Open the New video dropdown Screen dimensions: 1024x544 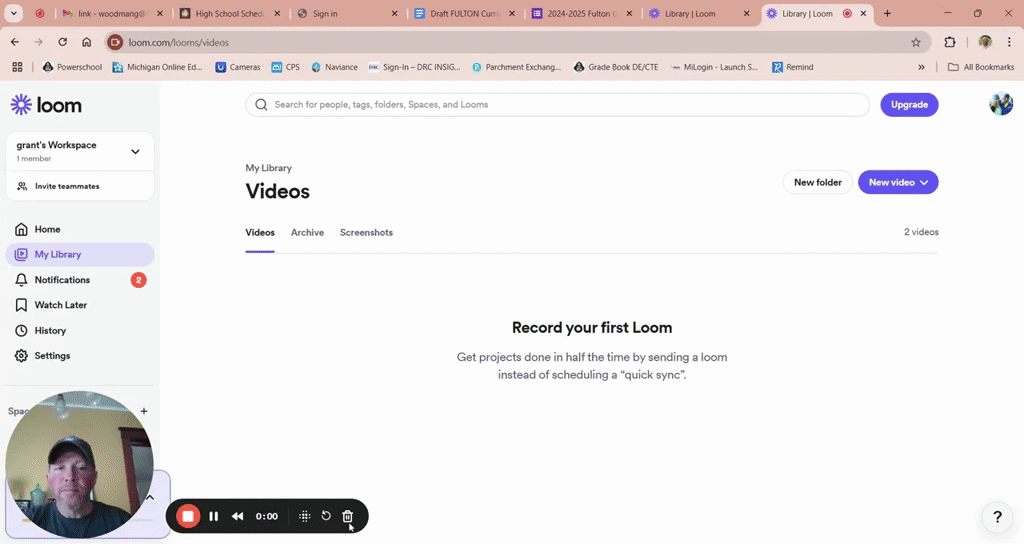pyautogui.click(x=898, y=182)
